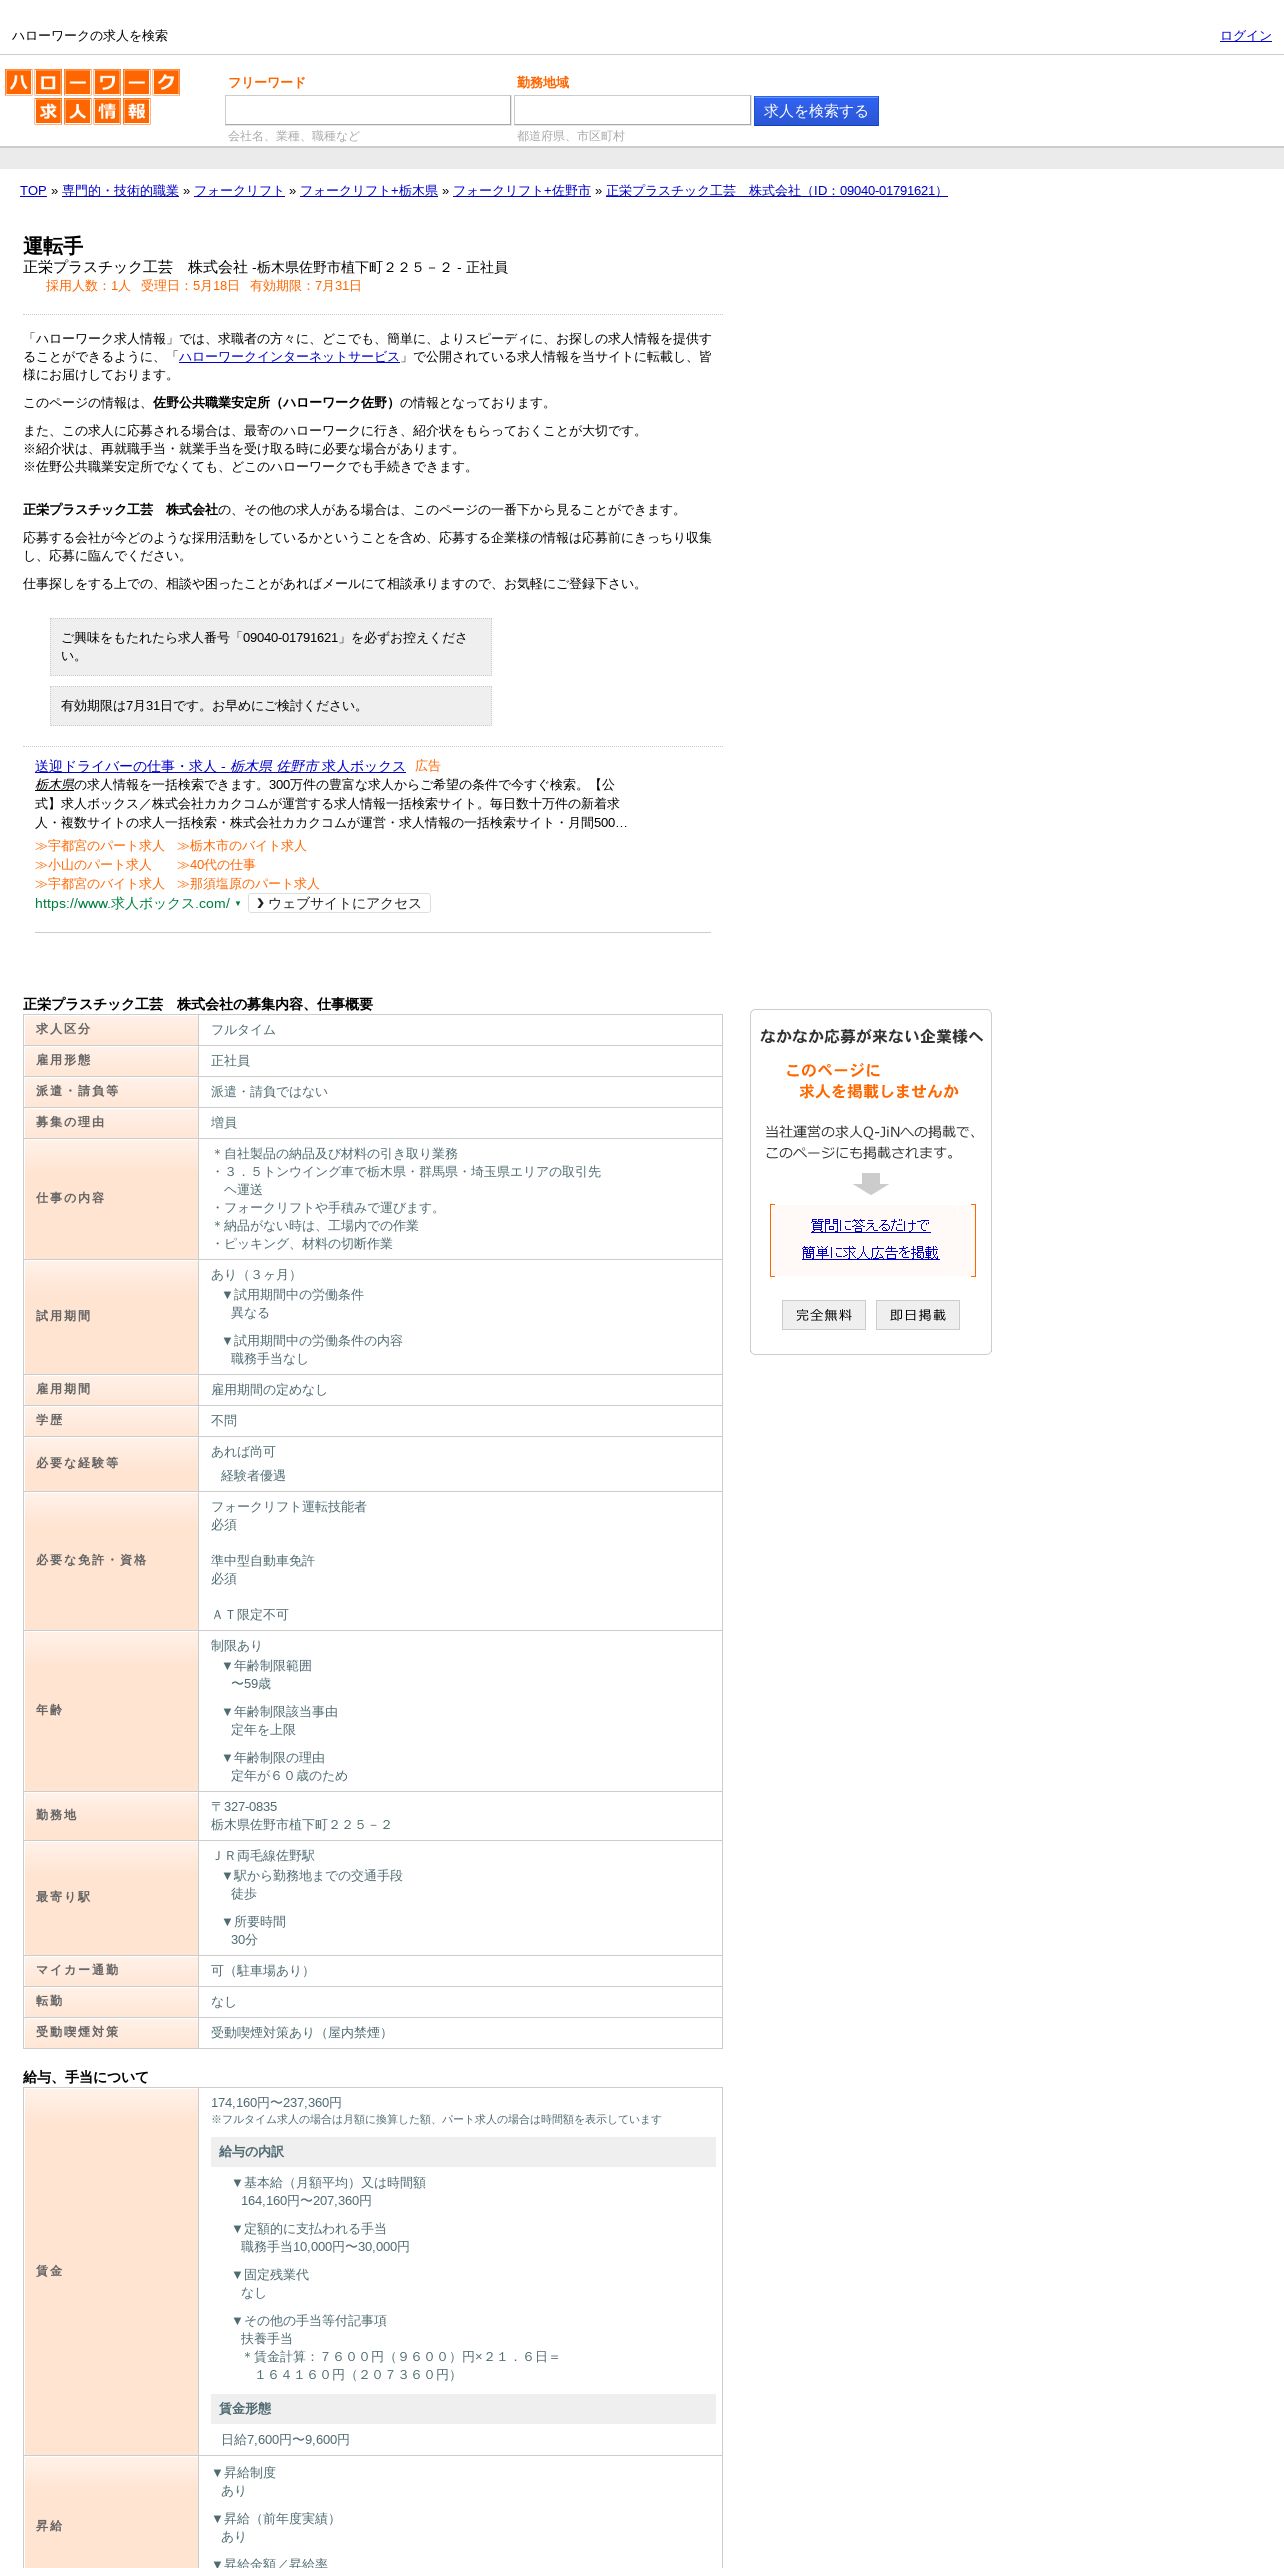1284x2568 pixels.
Task: Click 雇用期間の定めなし cell
Action: [x=460, y=1390]
